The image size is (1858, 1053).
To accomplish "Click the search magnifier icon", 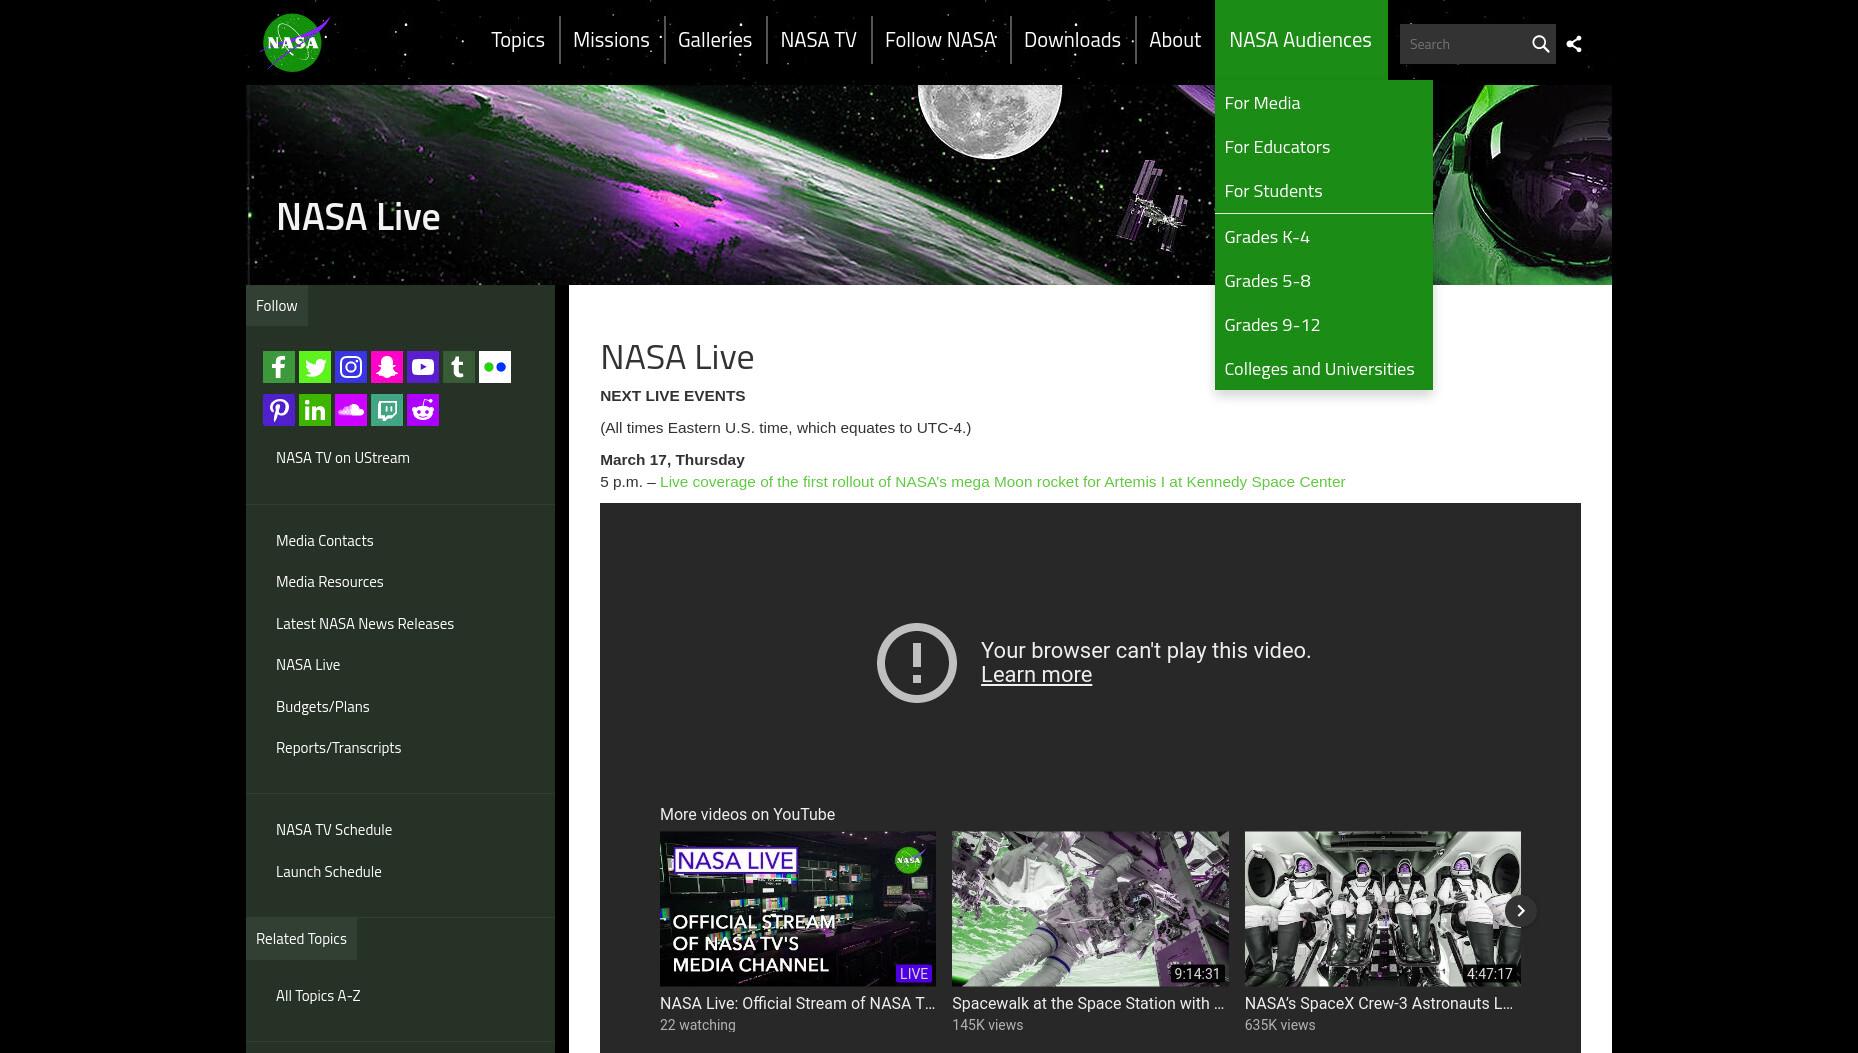I will [x=1540, y=44].
